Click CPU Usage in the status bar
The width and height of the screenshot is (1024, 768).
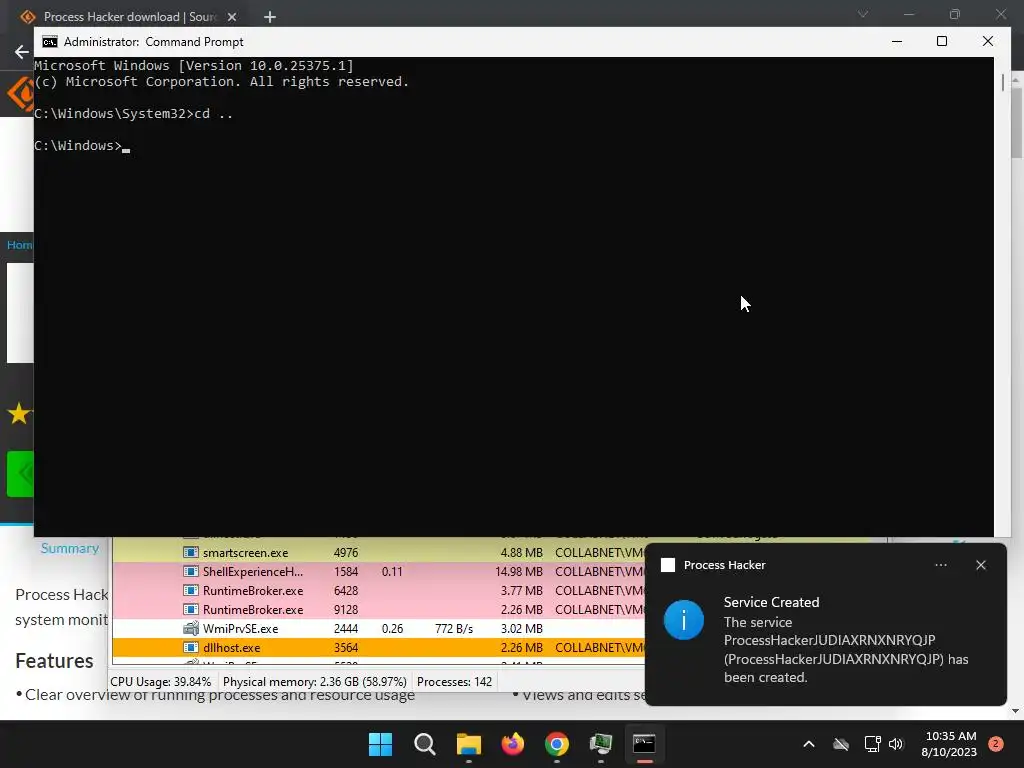161,682
